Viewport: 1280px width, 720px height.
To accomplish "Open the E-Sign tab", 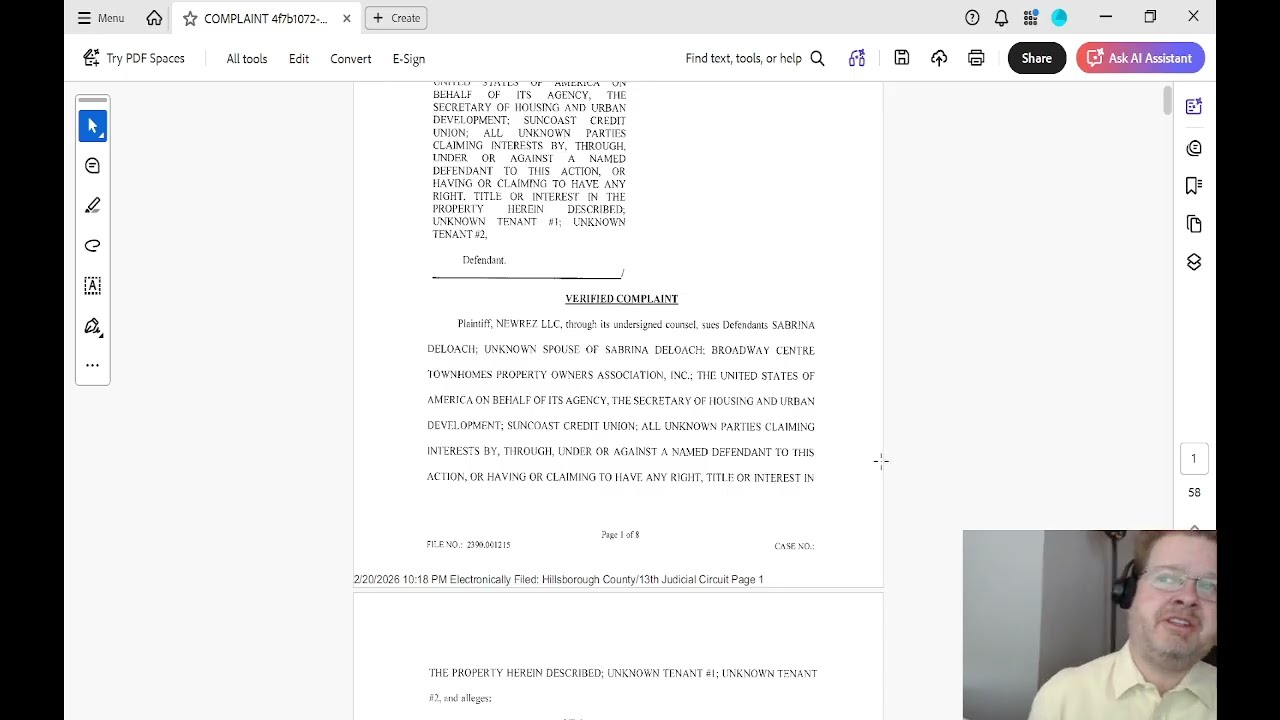I will (x=409, y=59).
